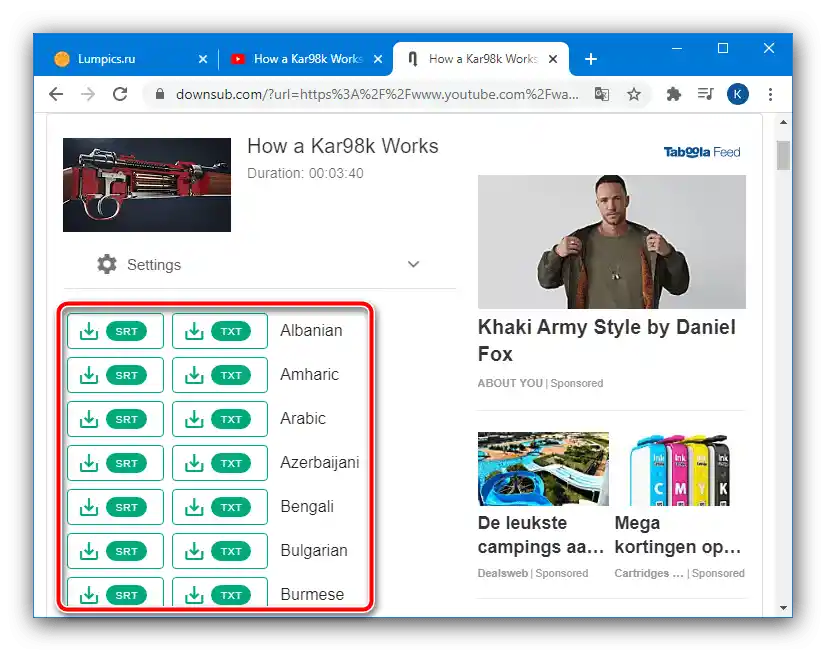The height and width of the screenshot is (651, 826).
Task: Open the campings ad thumbnail
Action: 543,469
